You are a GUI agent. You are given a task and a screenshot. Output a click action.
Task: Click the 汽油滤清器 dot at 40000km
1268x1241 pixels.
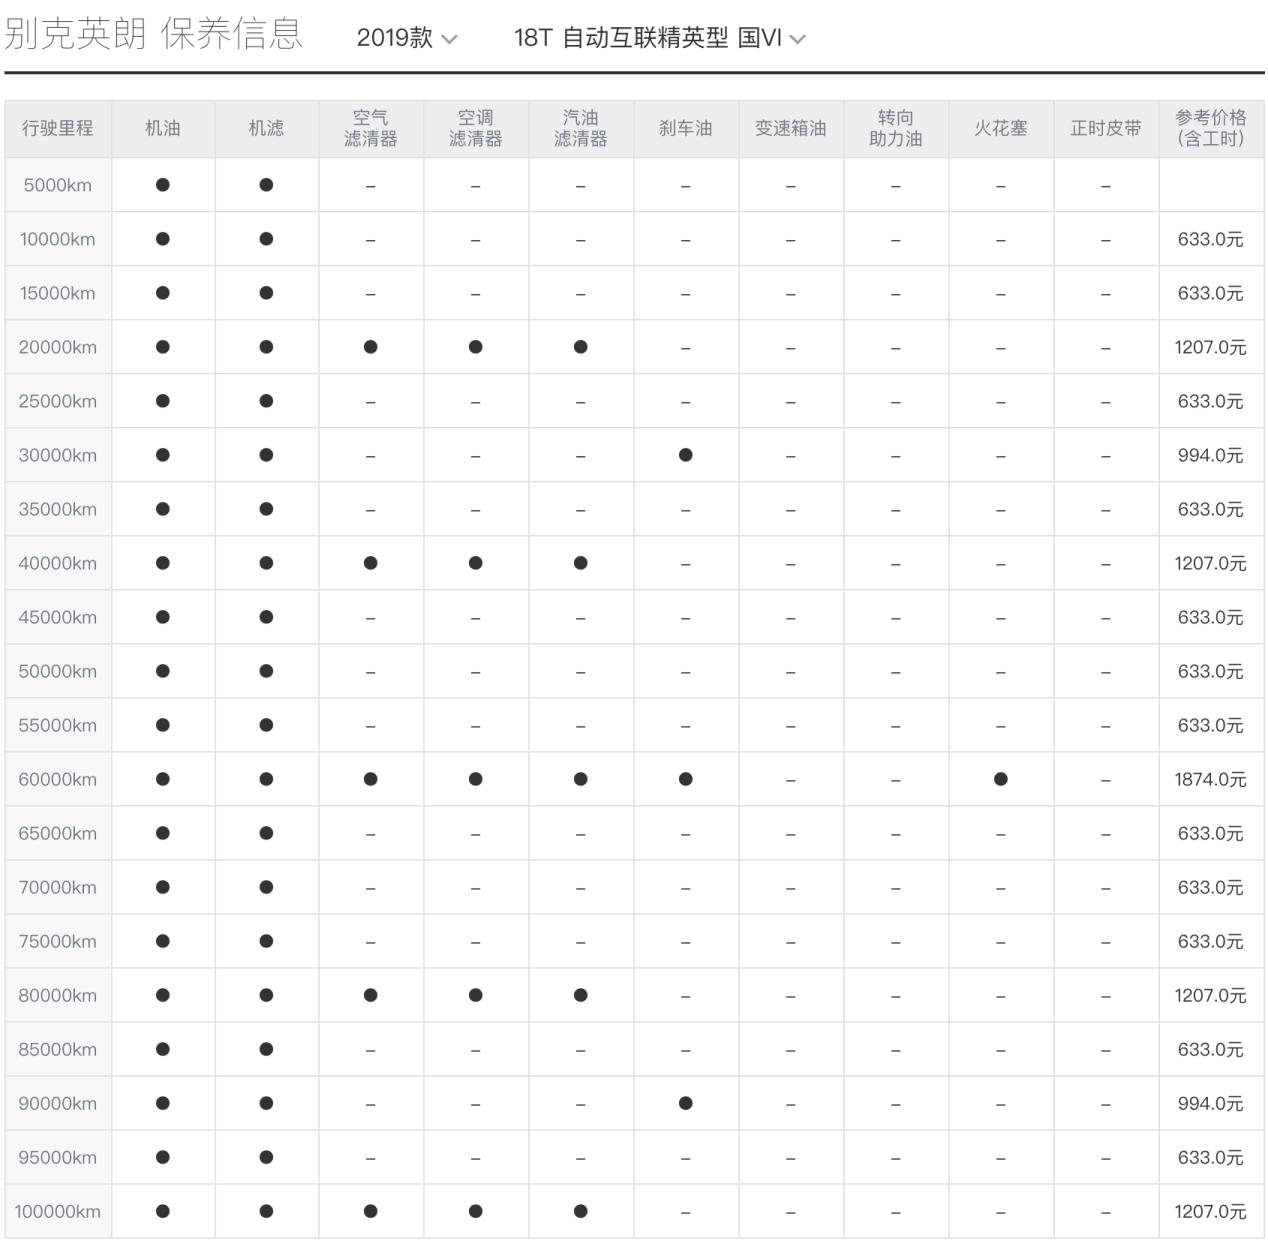coord(579,563)
